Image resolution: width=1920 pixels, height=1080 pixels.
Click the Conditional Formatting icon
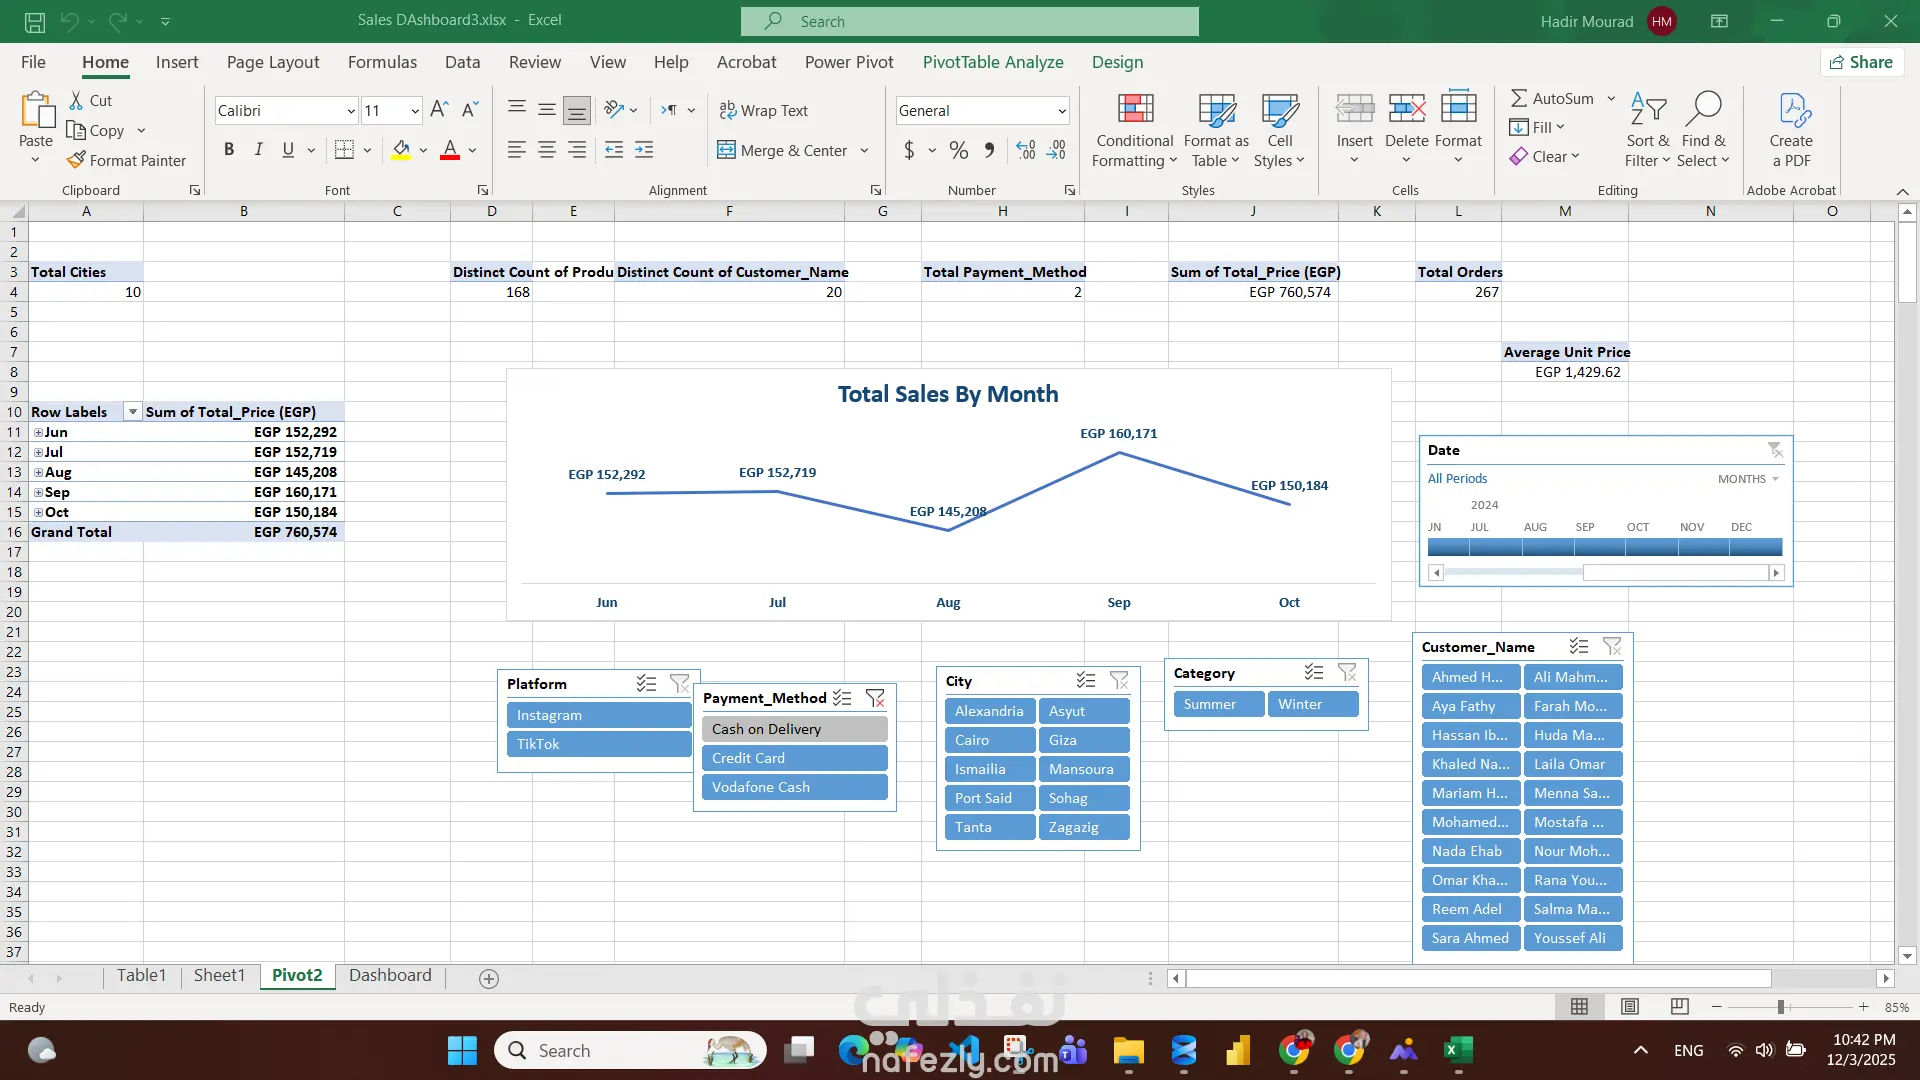point(1134,110)
